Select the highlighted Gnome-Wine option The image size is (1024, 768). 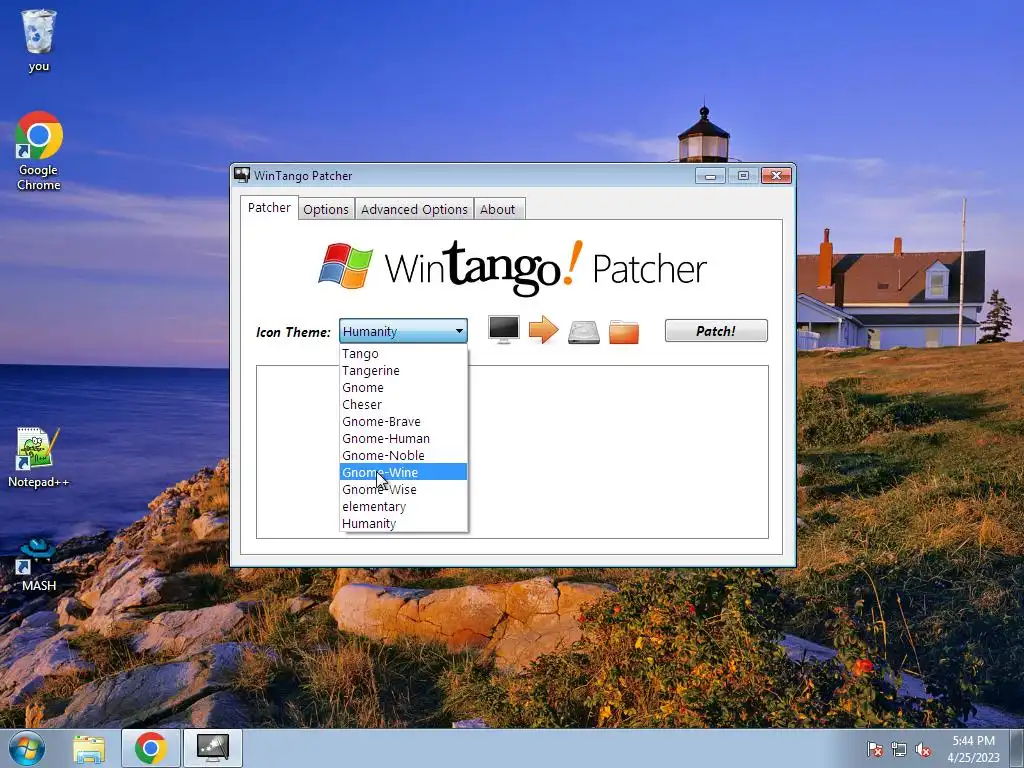pos(404,472)
